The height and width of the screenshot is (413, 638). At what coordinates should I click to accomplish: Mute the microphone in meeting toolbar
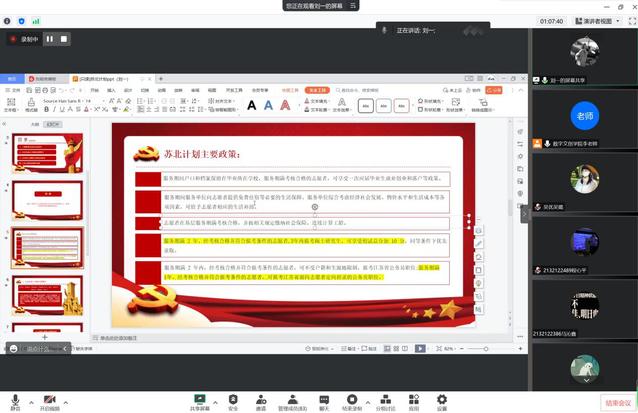(15, 399)
